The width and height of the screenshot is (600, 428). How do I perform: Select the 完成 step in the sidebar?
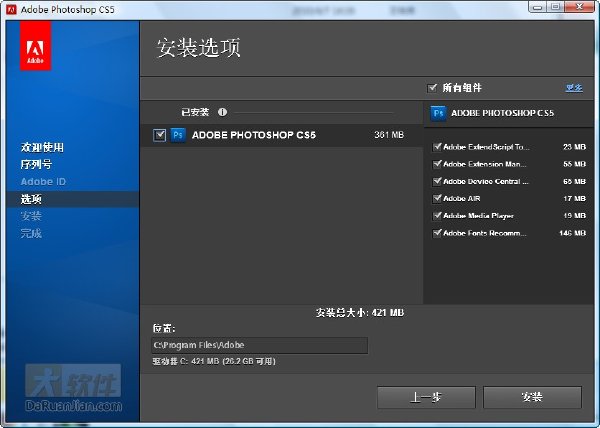click(x=31, y=233)
